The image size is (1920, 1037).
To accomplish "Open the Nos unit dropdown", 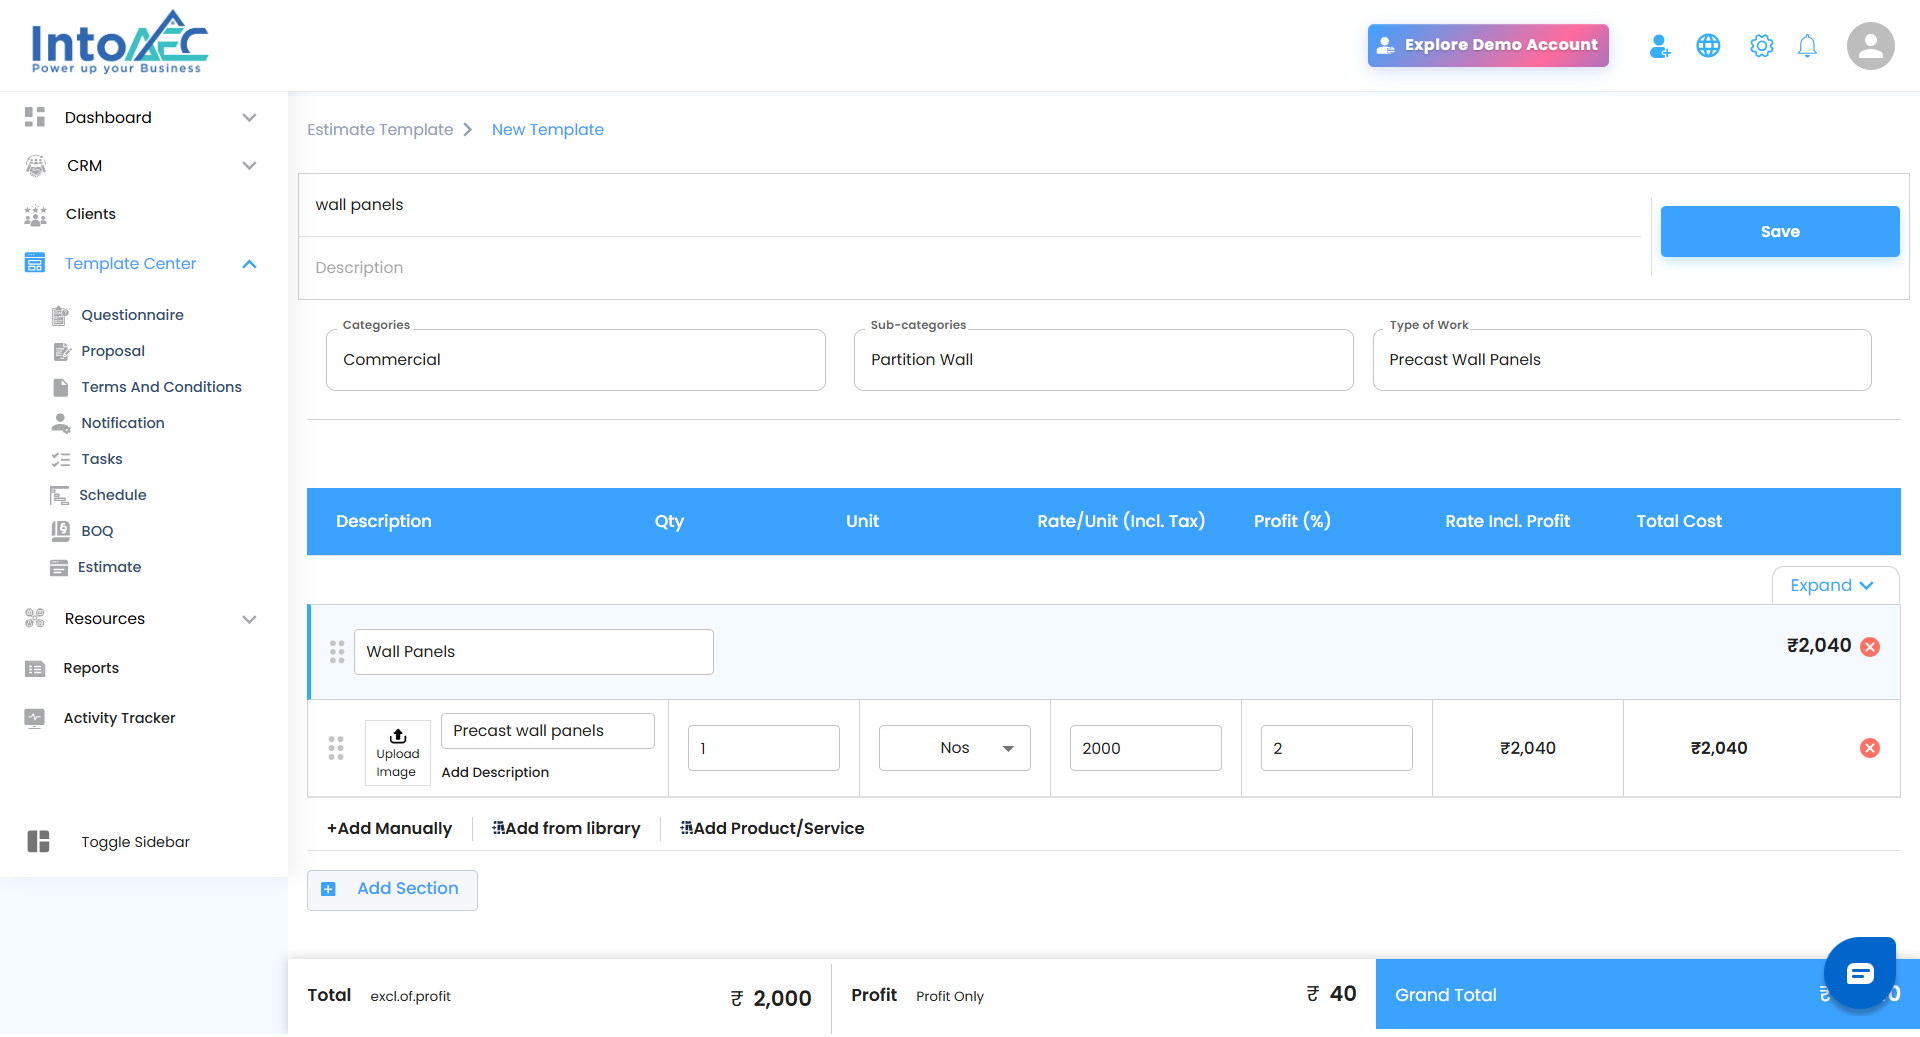I will pos(955,748).
